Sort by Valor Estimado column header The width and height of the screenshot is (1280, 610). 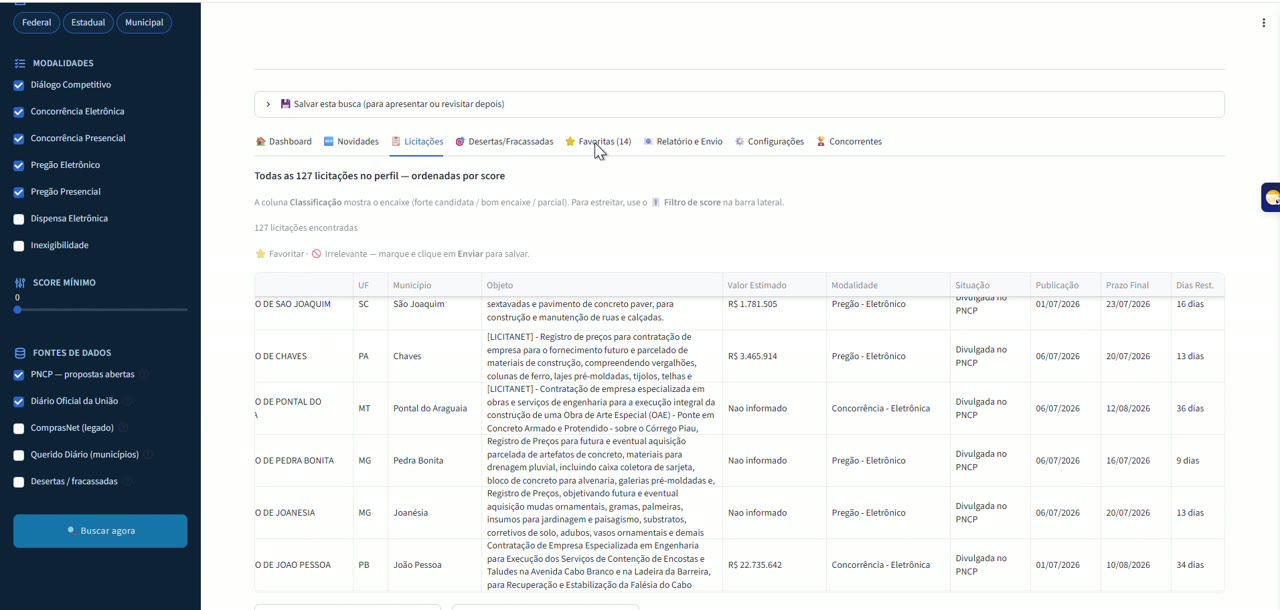tap(774, 285)
